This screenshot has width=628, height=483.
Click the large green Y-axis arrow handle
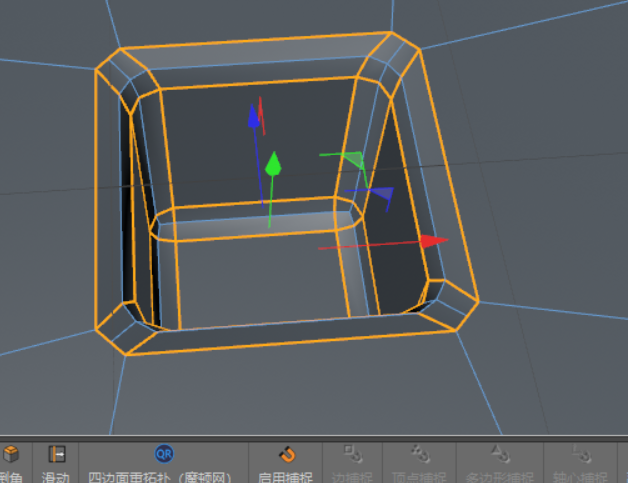click(x=274, y=163)
